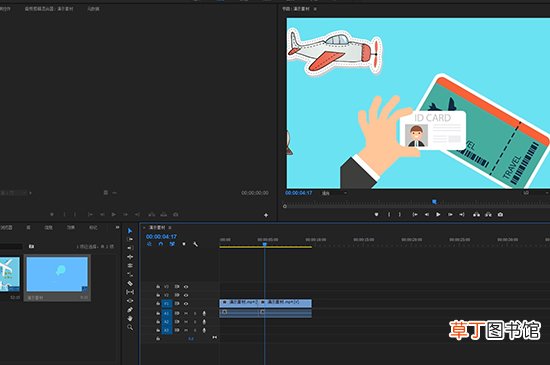Select the Slip tool
The height and width of the screenshot is (365, 550).
pyautogui.click(x=130, y=292)
